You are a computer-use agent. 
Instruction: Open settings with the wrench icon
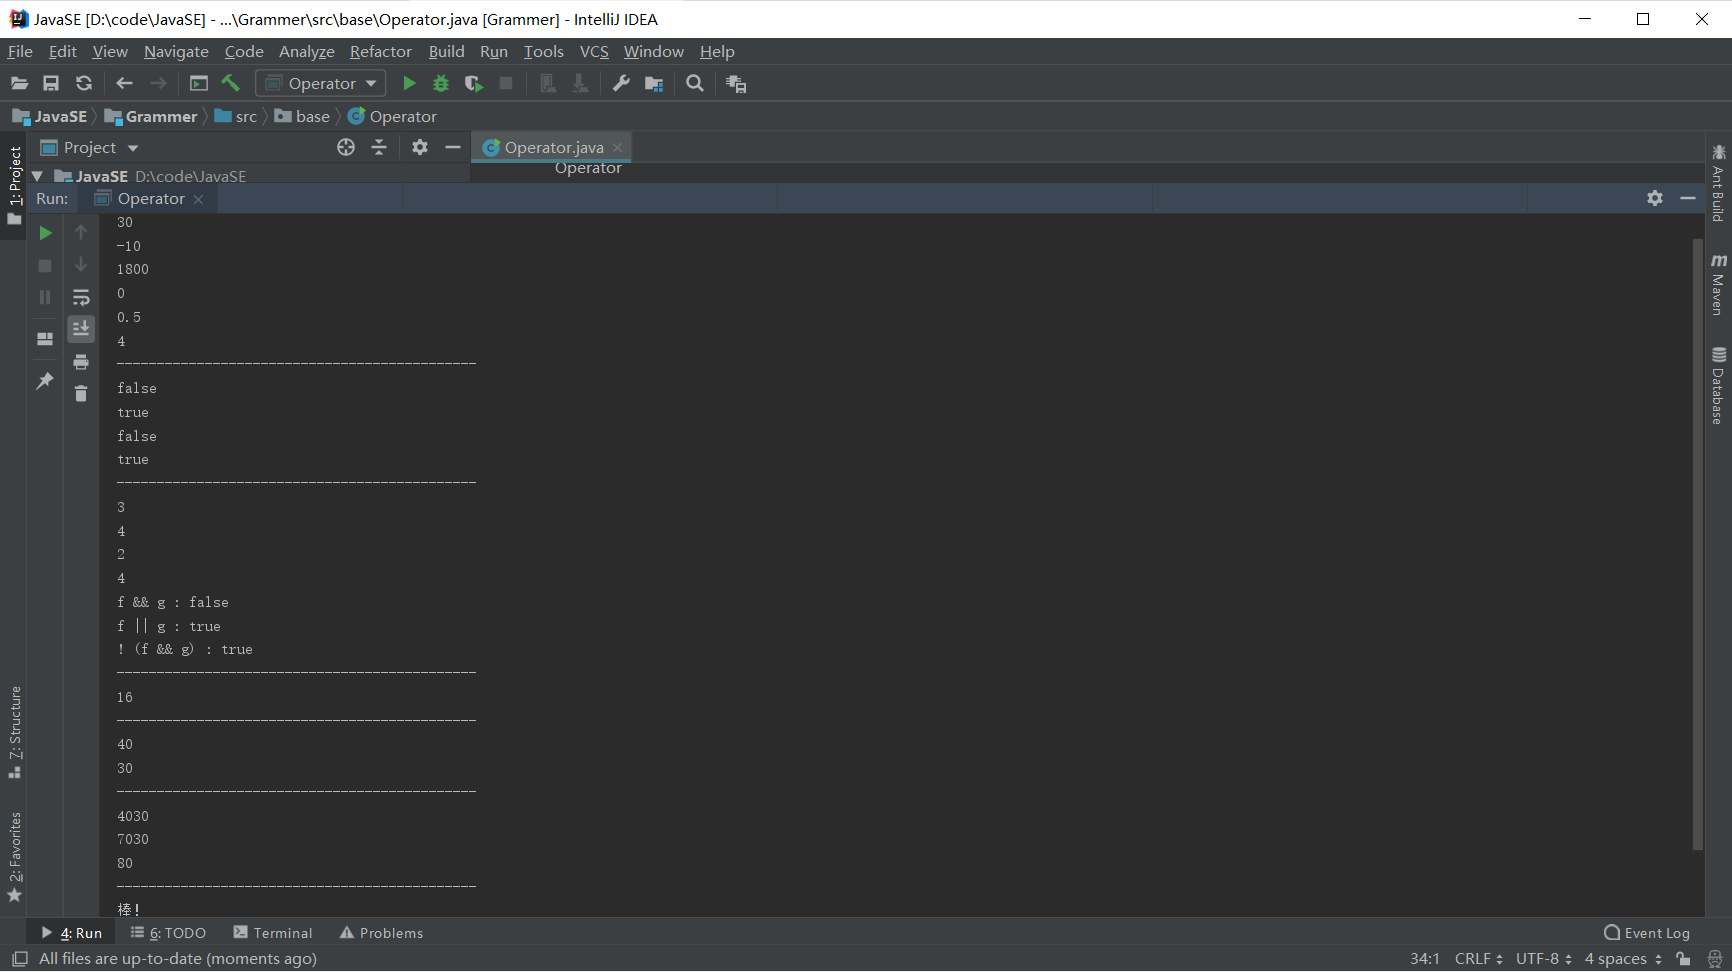click(x=621, y=84)
